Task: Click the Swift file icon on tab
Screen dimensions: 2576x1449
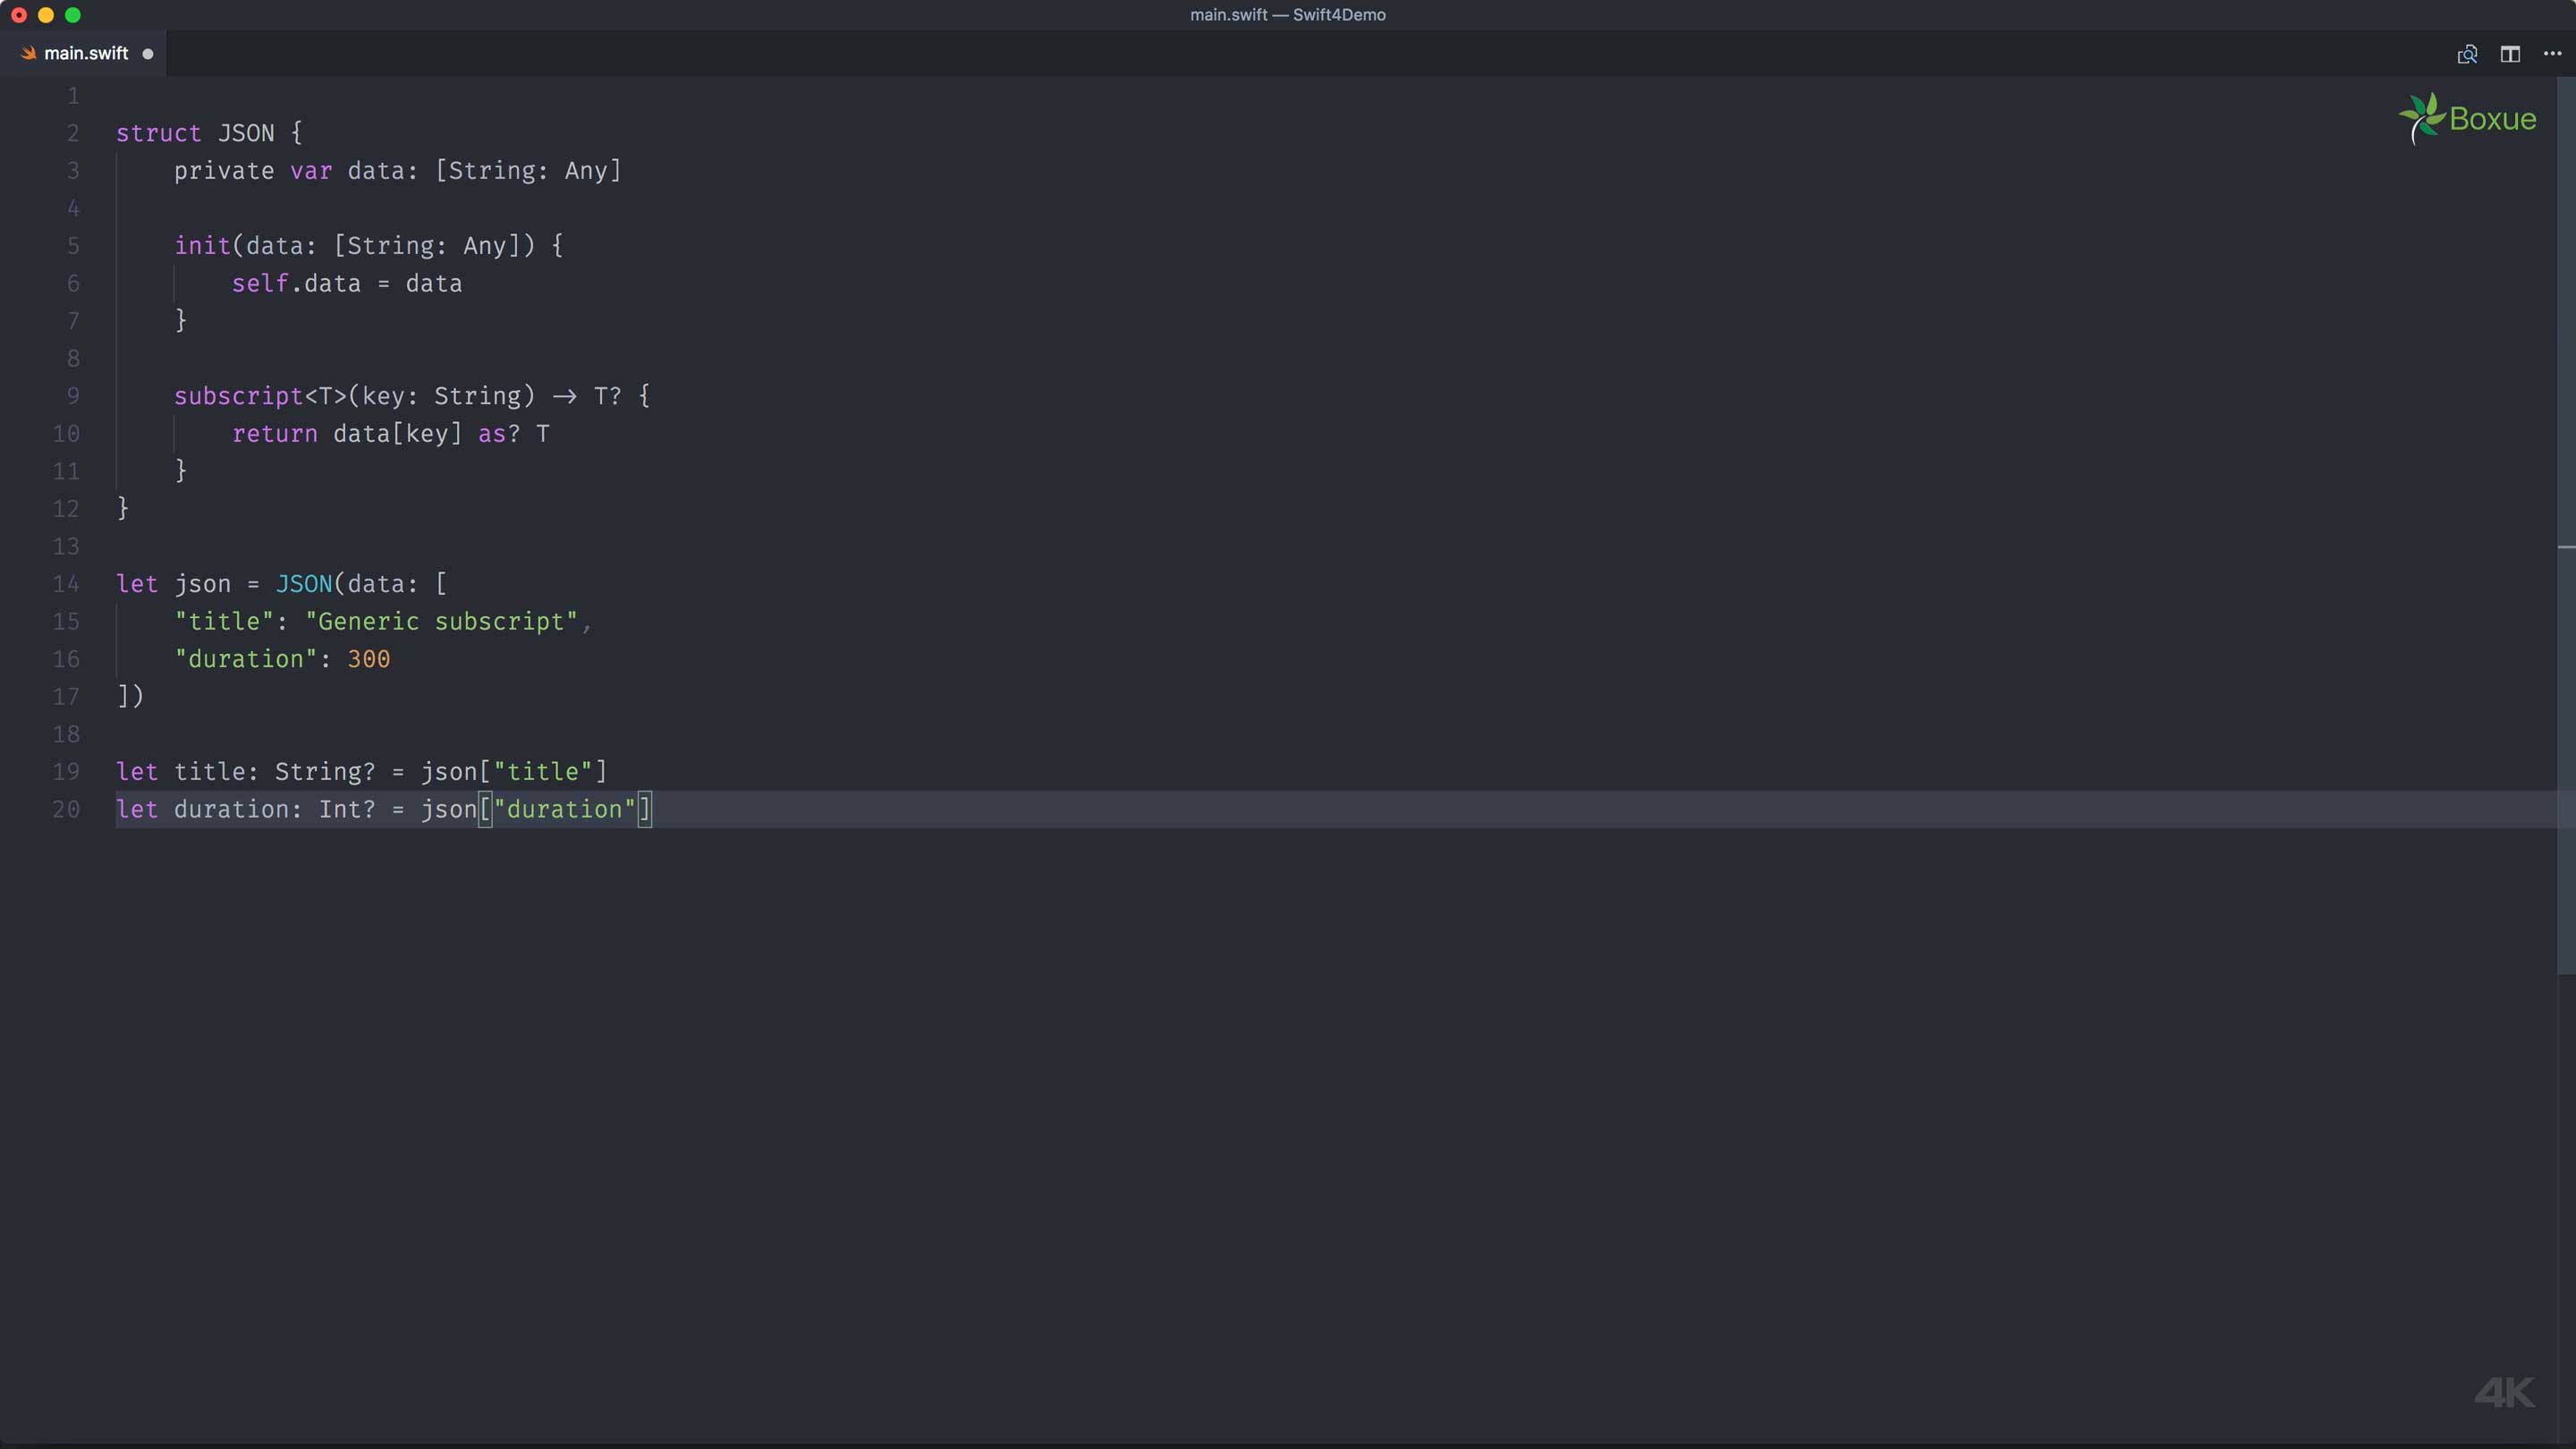Action: 28,53
